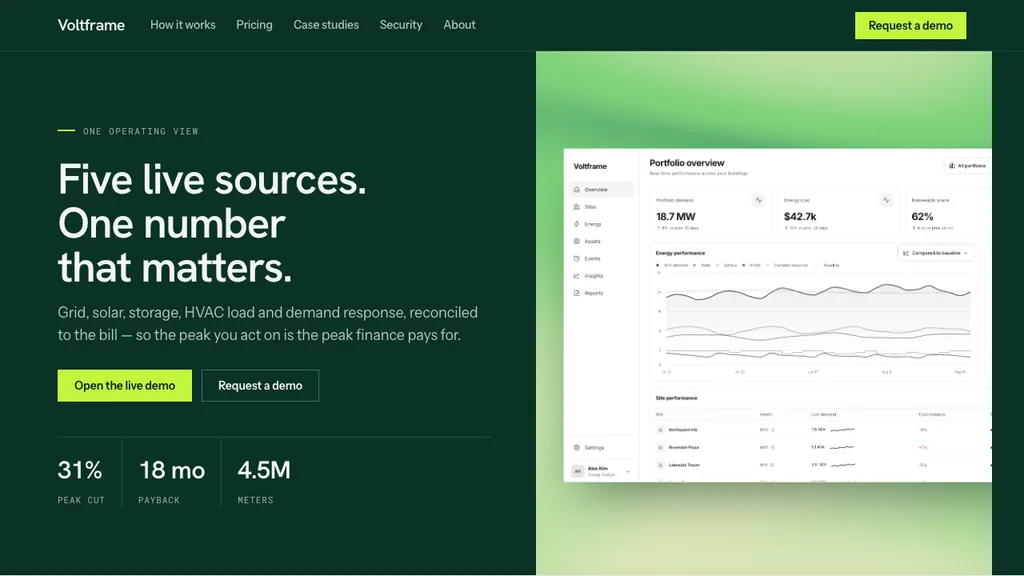Click the Energy lightning icon in the dashboard sidebar
This screenshot has width=1024, height=576.
point(577,224)
